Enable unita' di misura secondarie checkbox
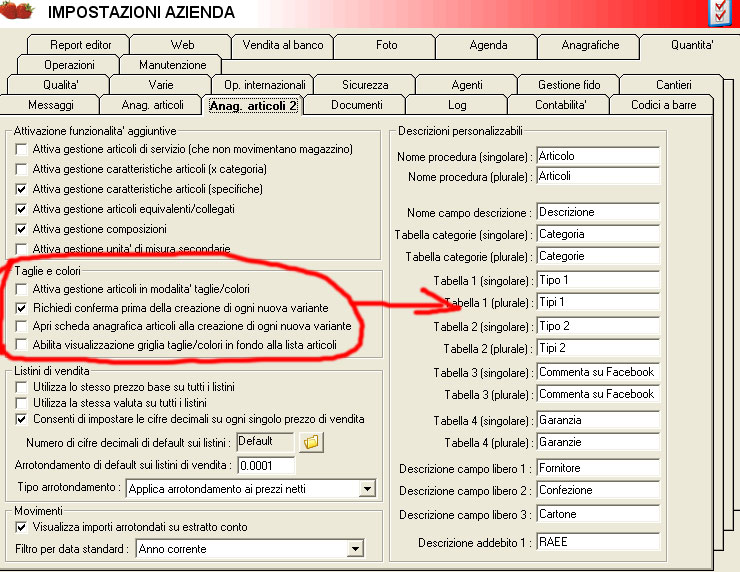 coord(21,248)
